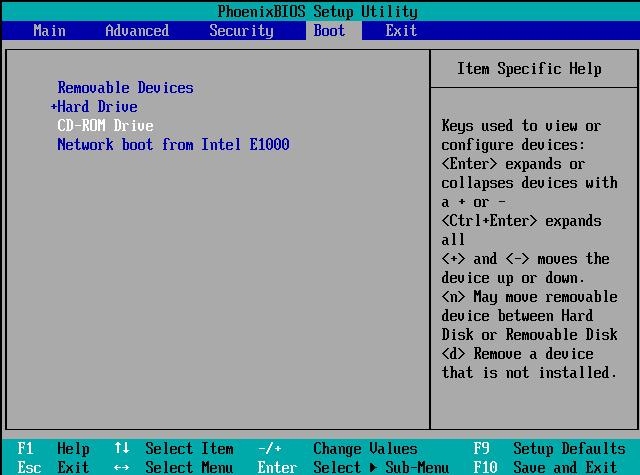
Task: Select the Hard Drive boot entry
Action: point(97,107)
